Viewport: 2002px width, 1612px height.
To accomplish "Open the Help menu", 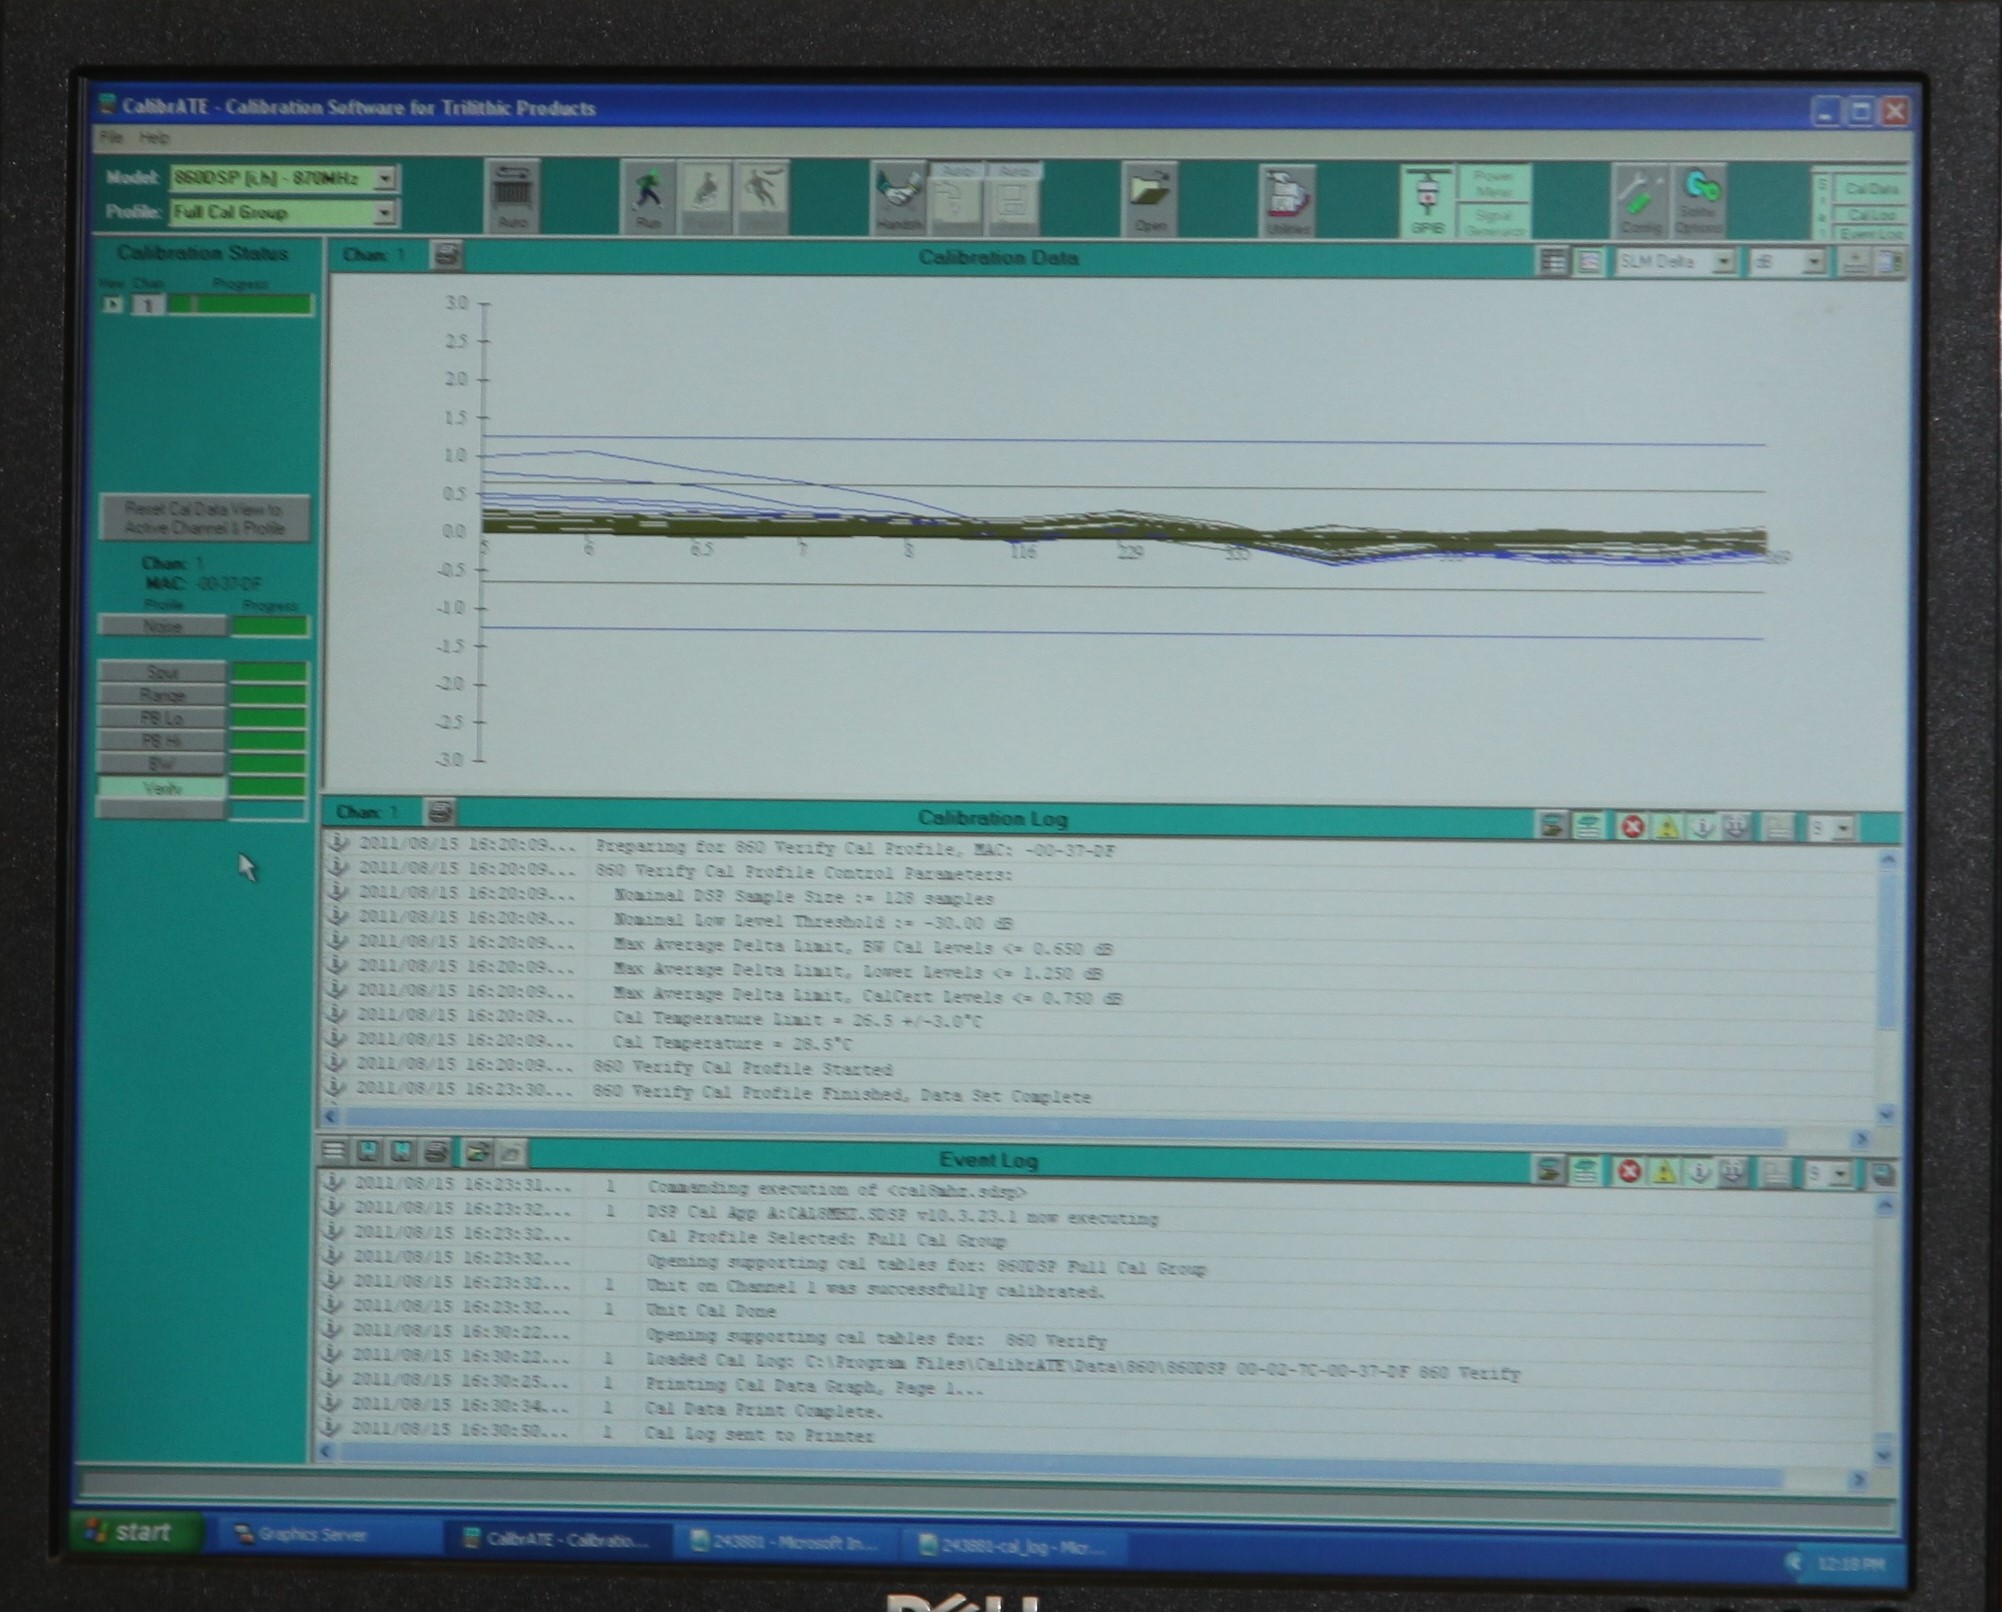I will coord(154,138).
